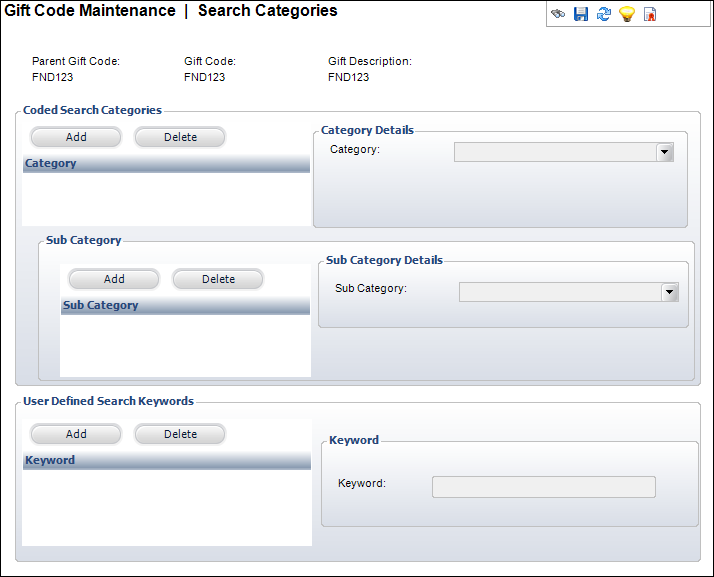Click the report document icon

[x=650, y=14]
